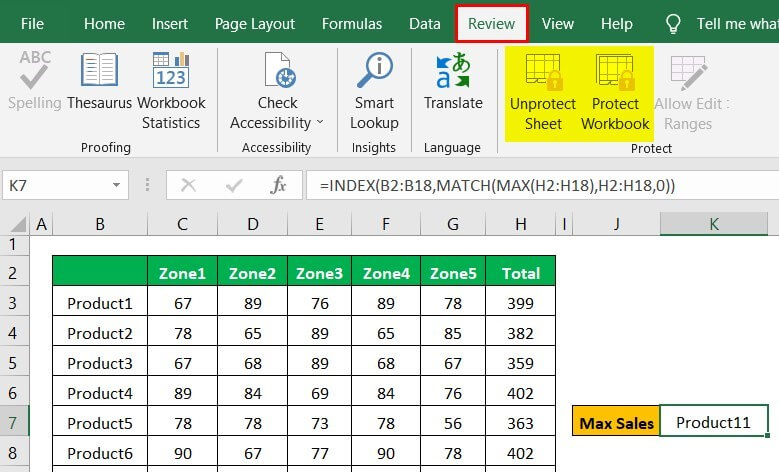Select row 5 header

[x=13, y=362]
